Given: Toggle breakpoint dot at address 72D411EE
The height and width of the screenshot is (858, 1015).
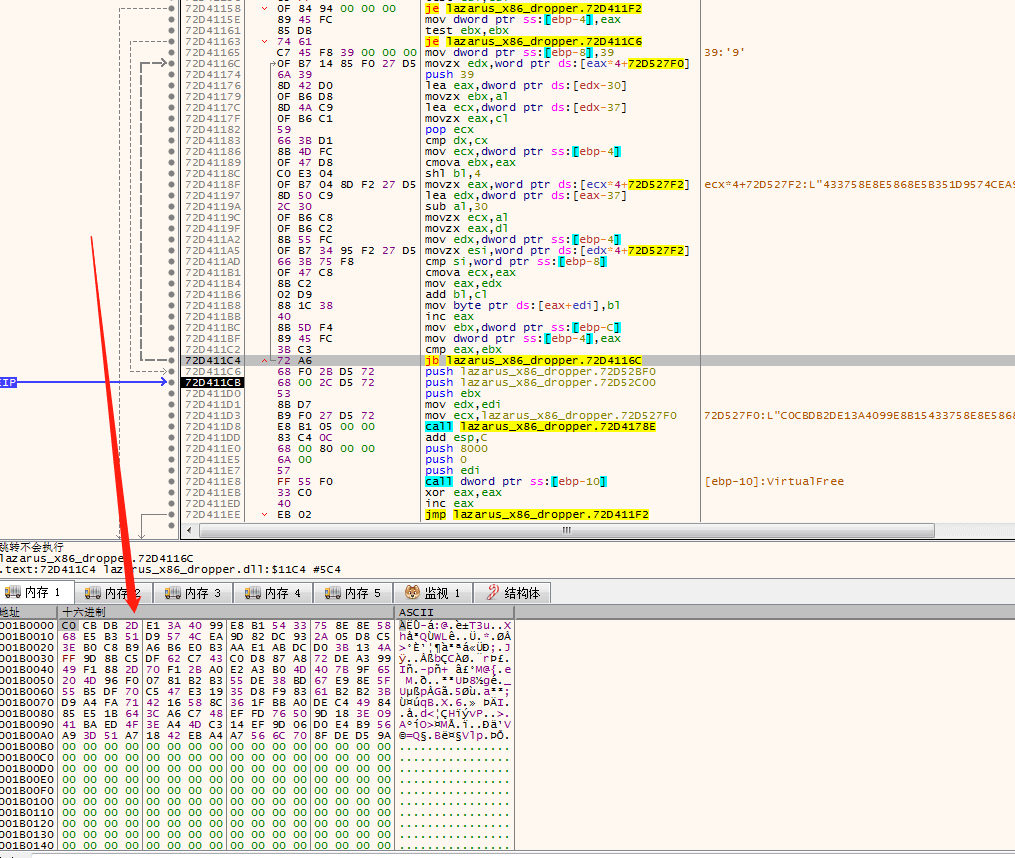Looking at the screenshot, I should coord(172,515).
